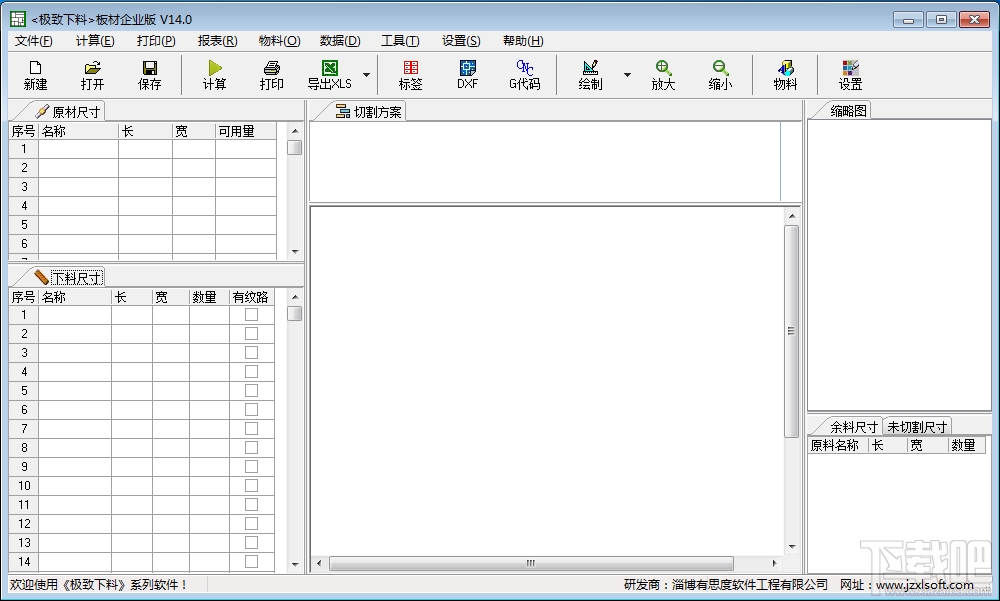Switch to the 余料尺寸 tab
The image size is (1000, 601).
click(x=854, y=427)
